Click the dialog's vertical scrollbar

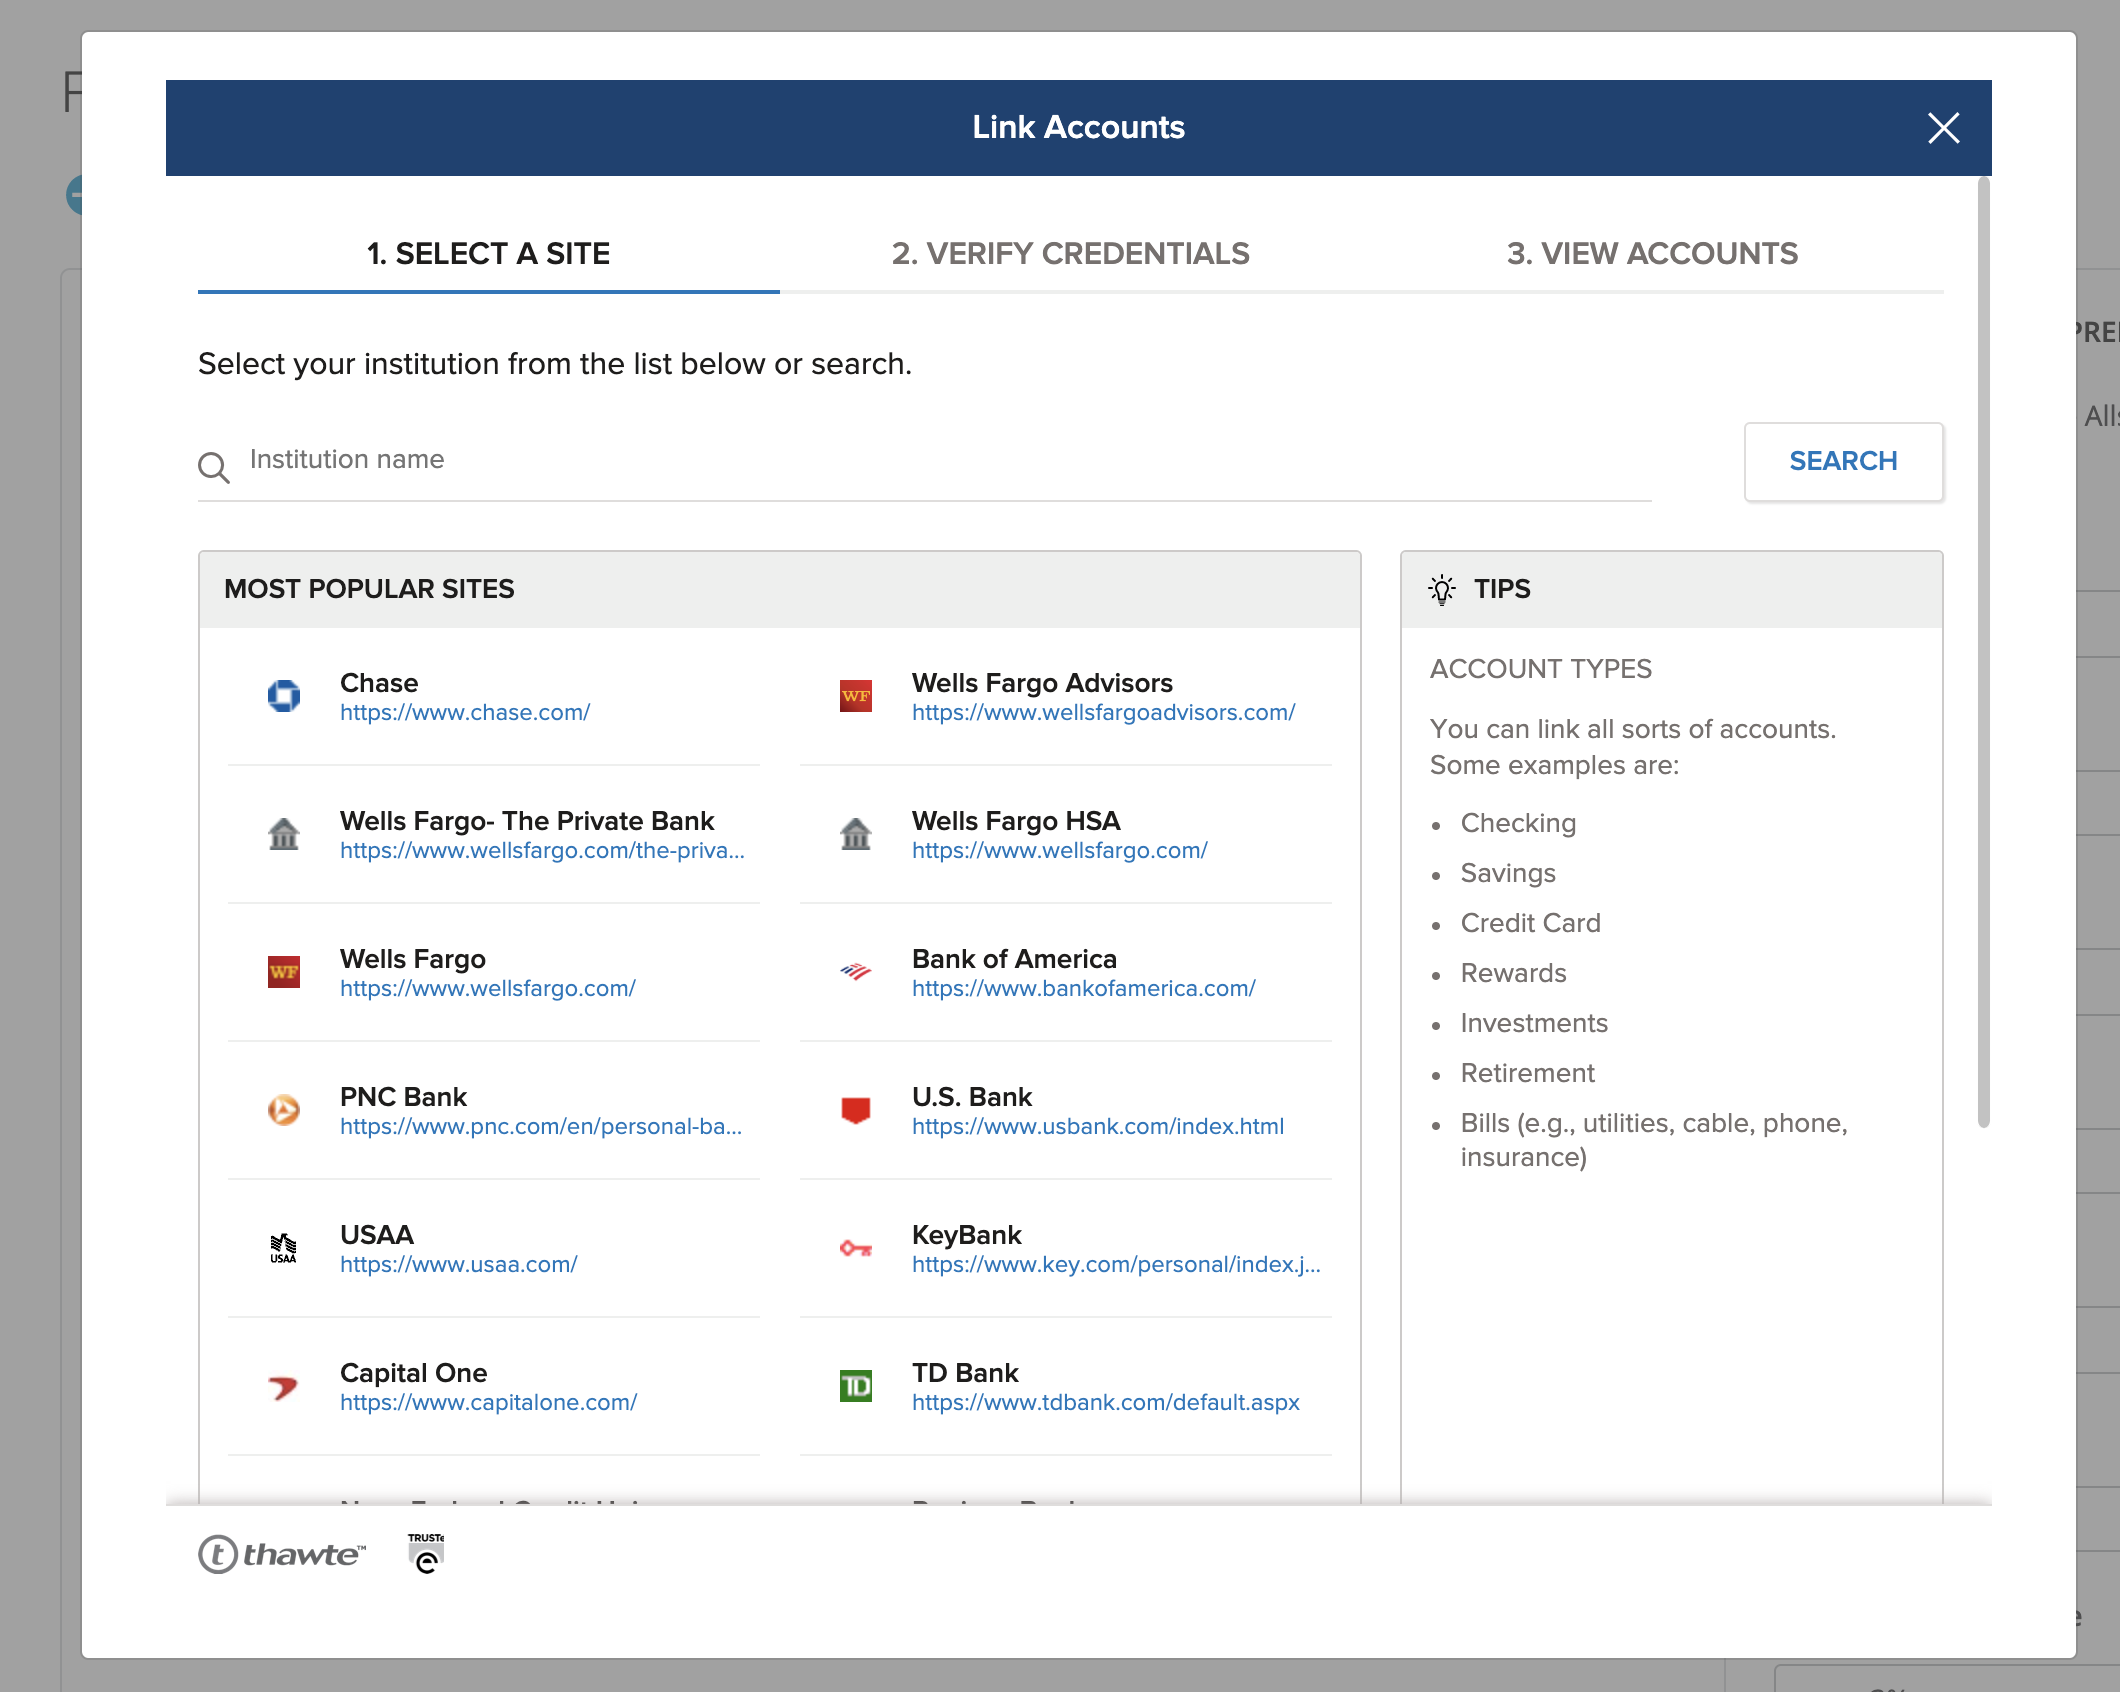tap(1984, 650)
